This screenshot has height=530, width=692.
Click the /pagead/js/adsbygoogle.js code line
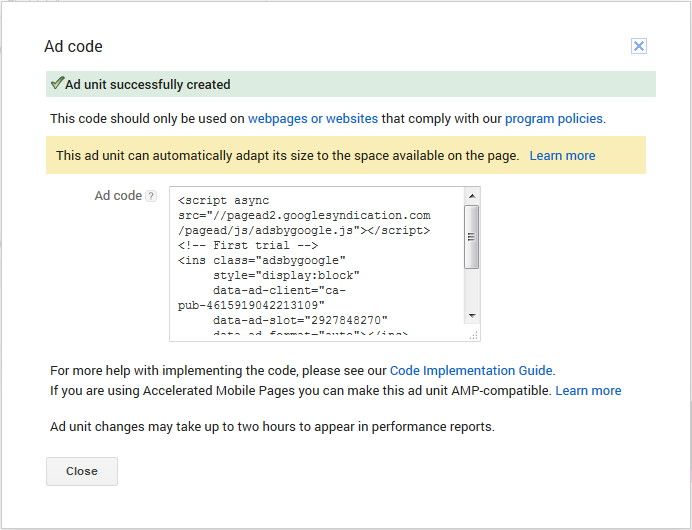pos(304,230)
